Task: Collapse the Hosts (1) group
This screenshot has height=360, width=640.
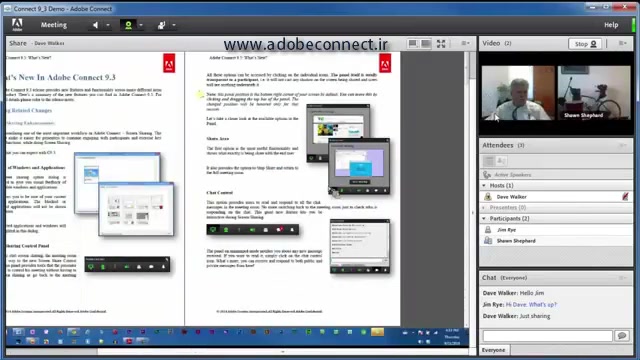Action: (484, 186)
